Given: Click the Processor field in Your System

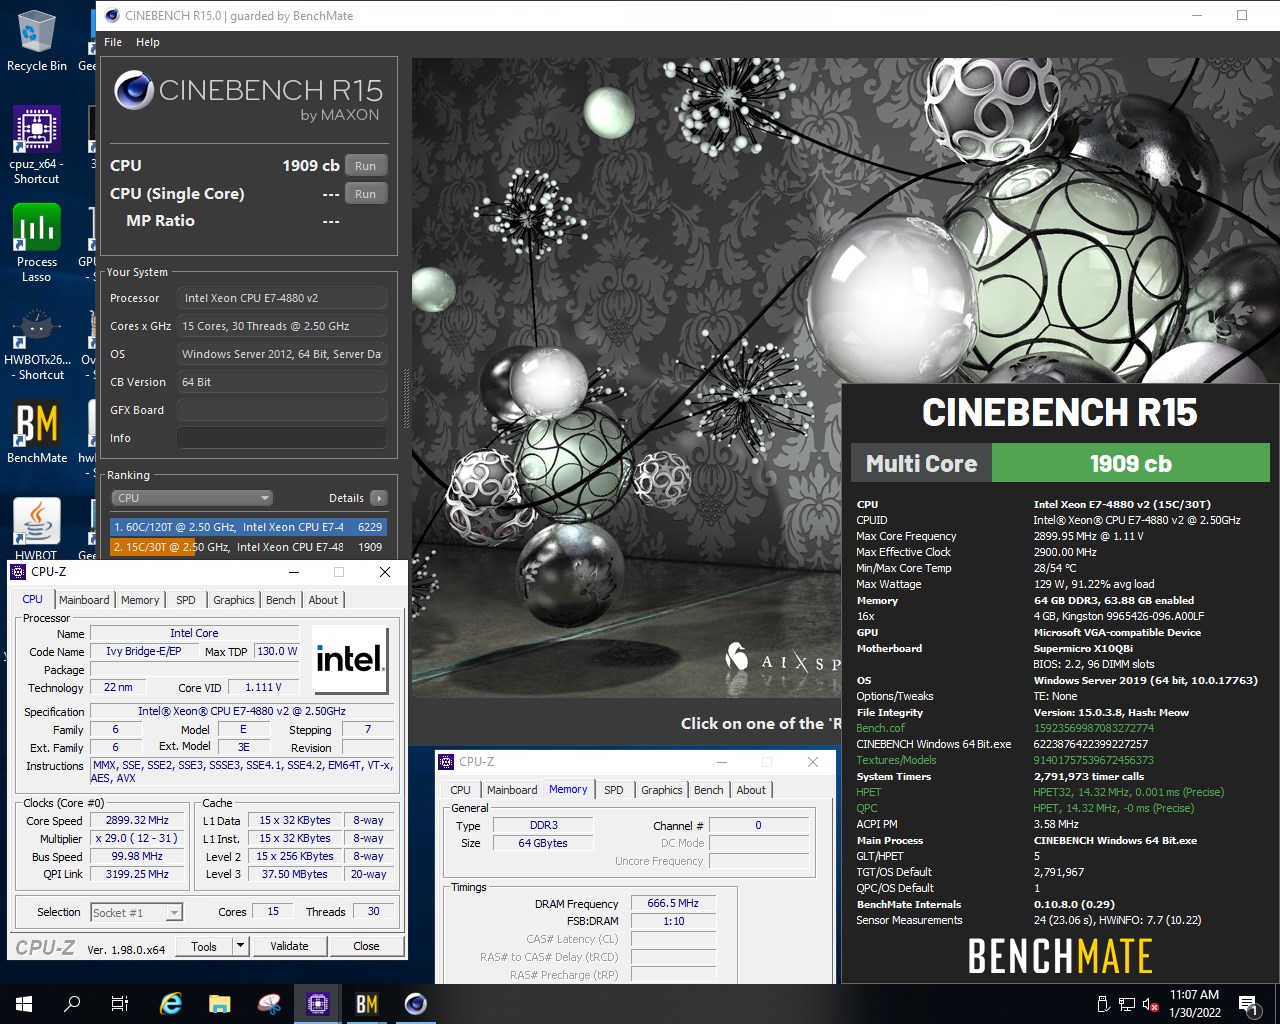Looking at the screenshot, I should (282, 298).
